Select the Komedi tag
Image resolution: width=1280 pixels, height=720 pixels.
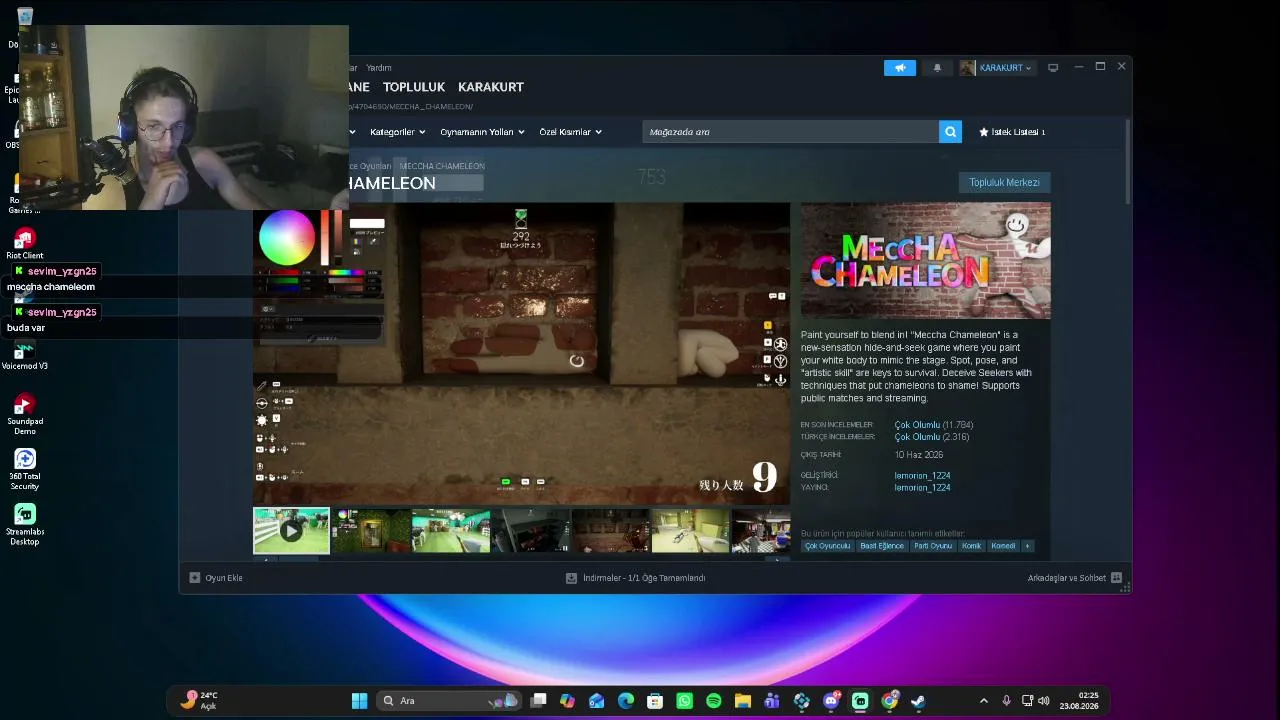tap(1003, 546)
